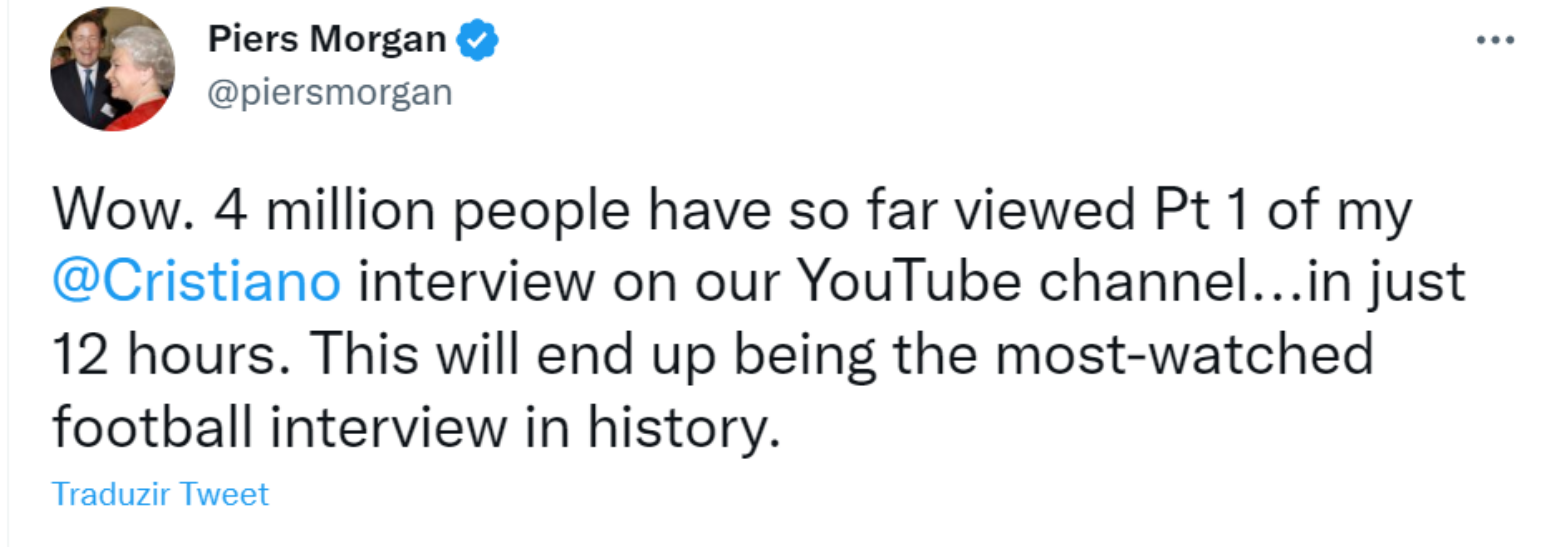Click the Traduzir Tweet link
The image size is (1552, 547).
click(x=160, y=494)
